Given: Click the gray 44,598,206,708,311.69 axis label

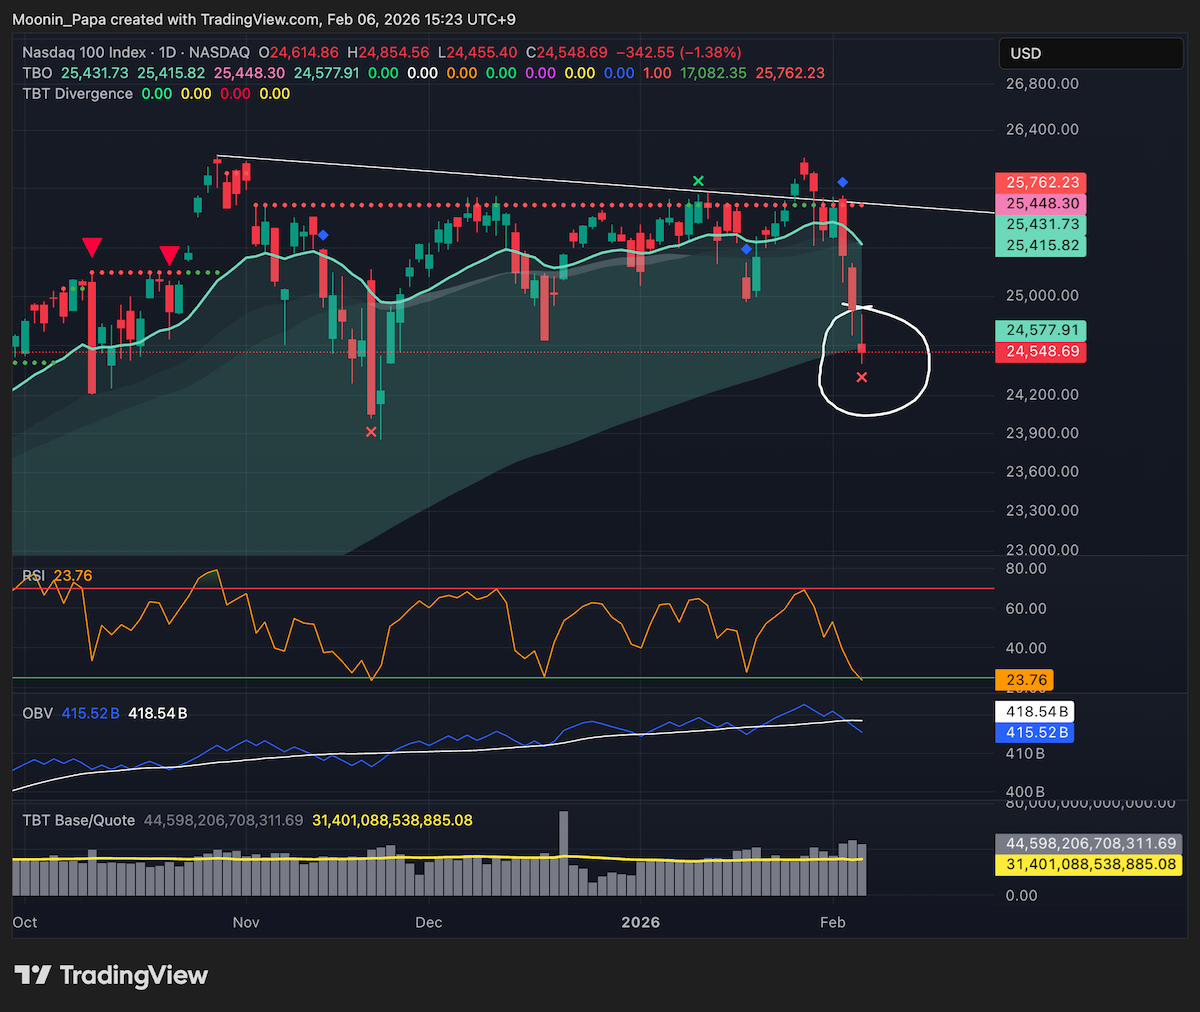Looking at the screenshot, I should (x=1090, y=844).
